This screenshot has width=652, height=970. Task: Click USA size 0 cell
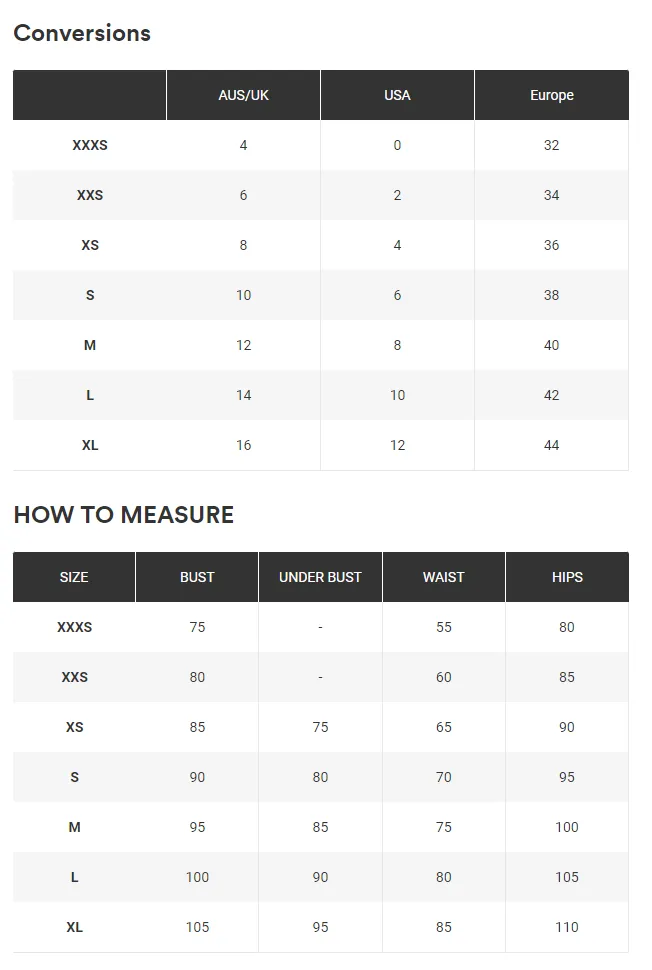[397, 145]
